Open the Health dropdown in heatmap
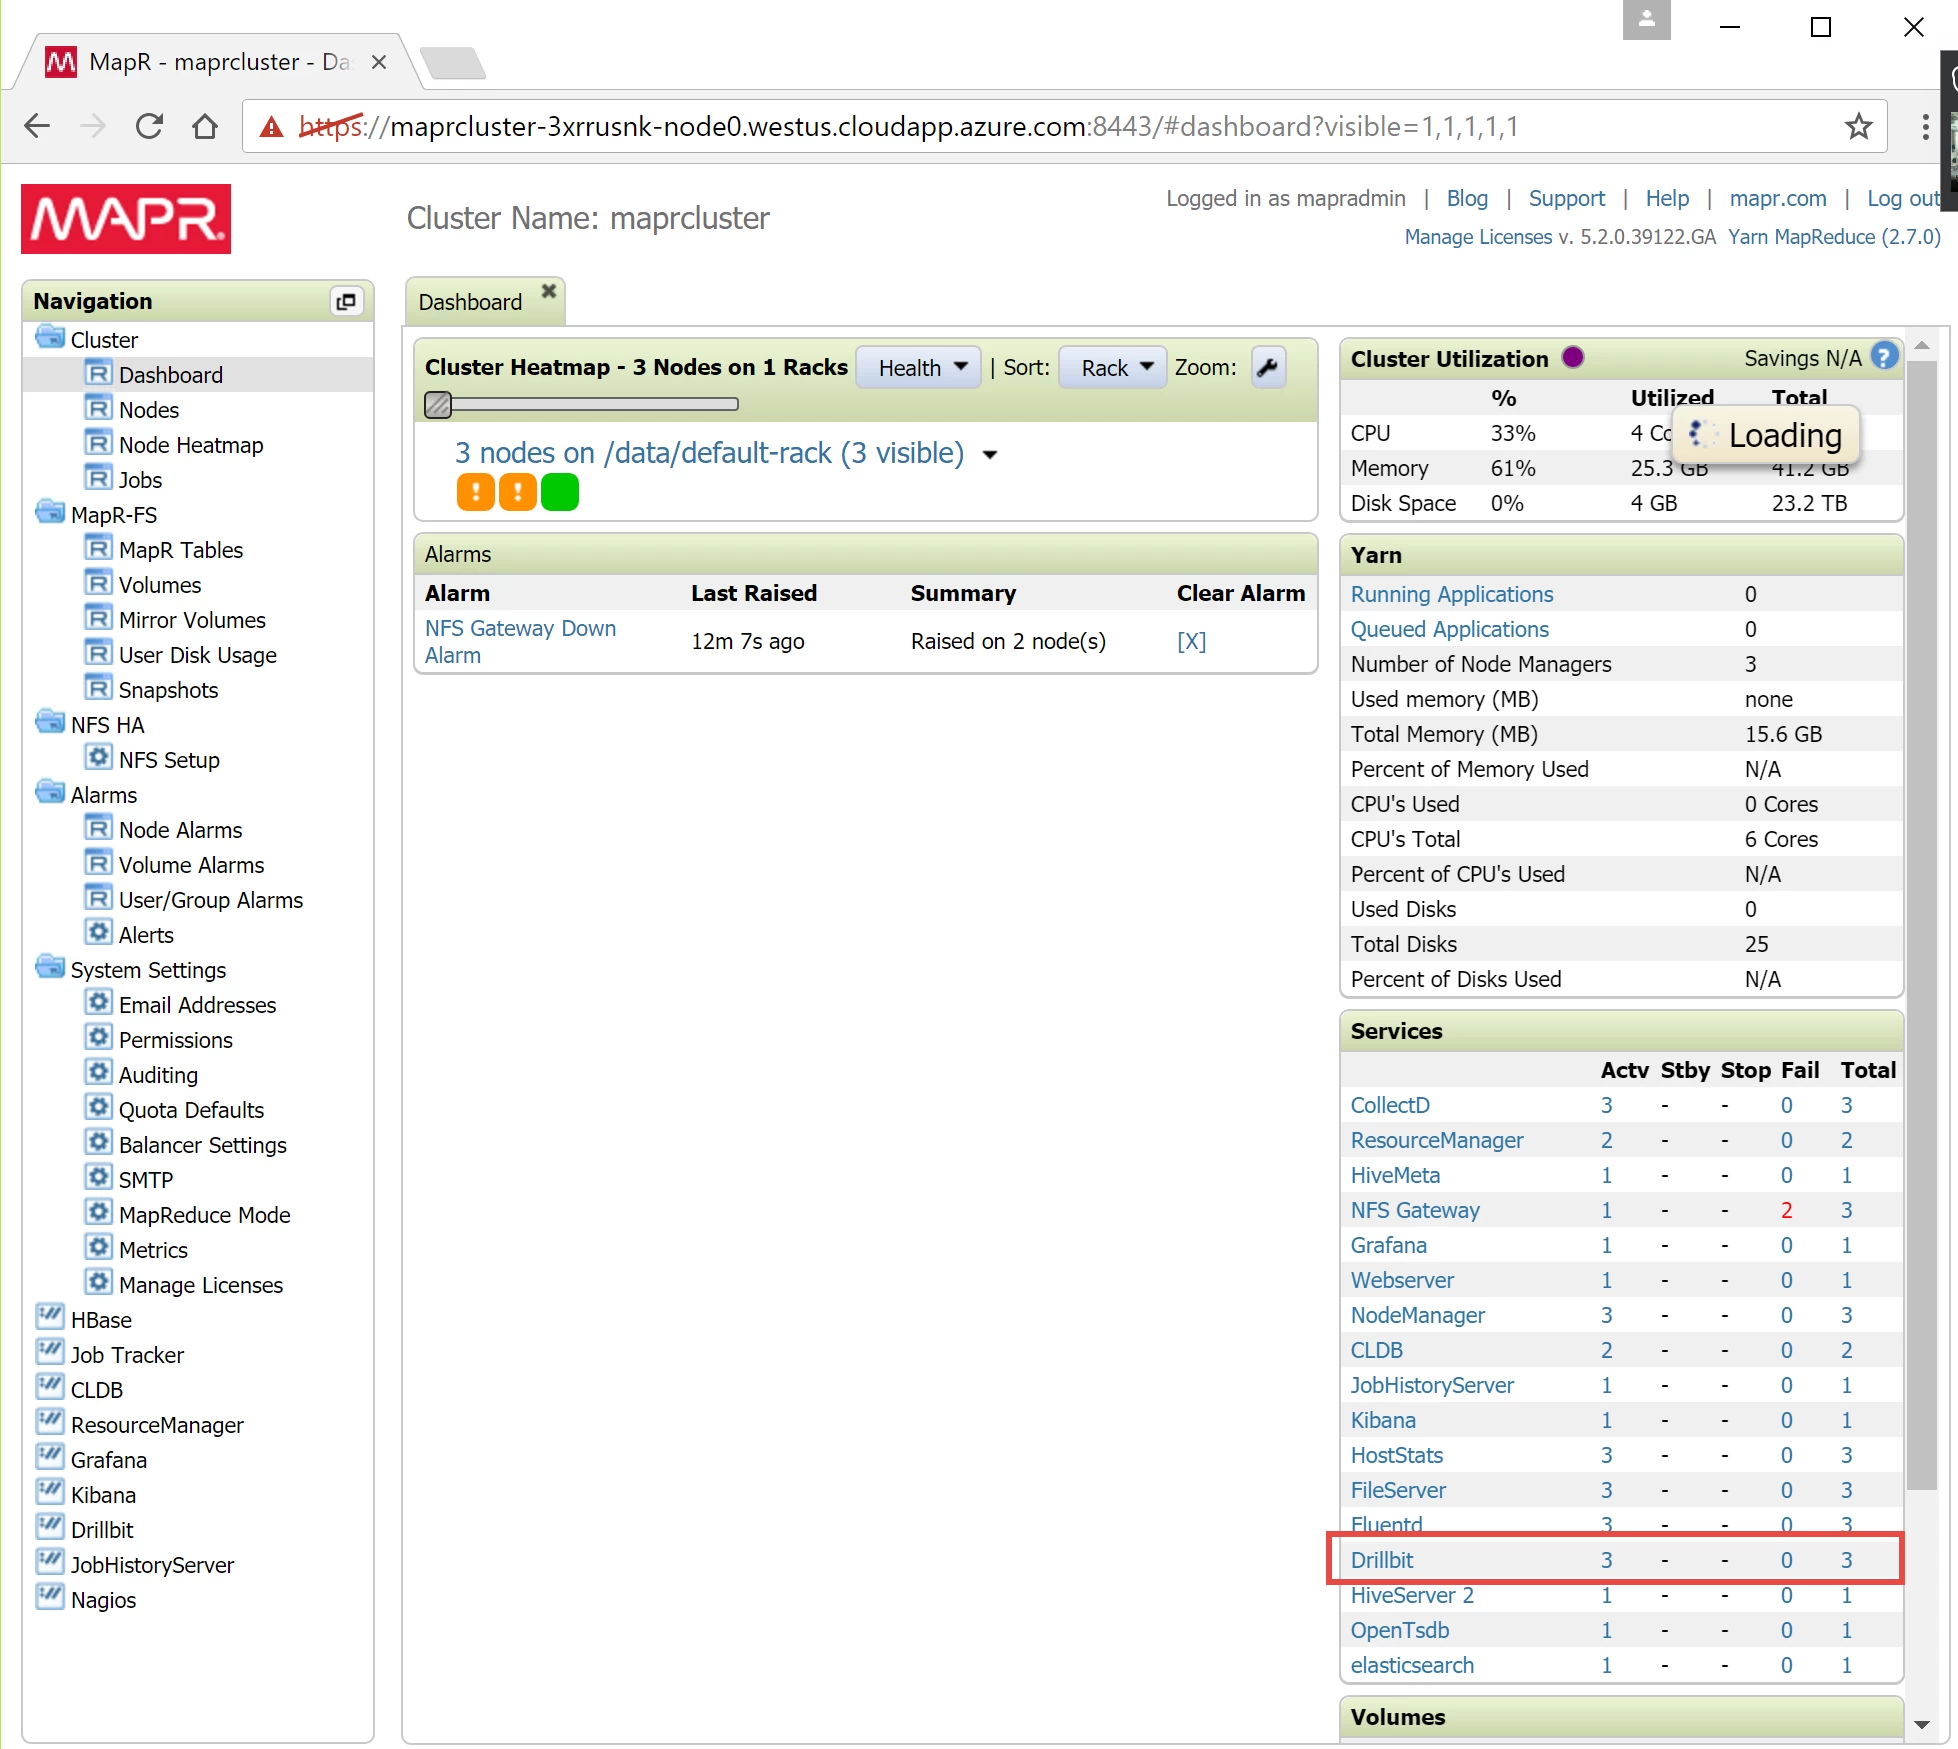 (x=920, y=368)
